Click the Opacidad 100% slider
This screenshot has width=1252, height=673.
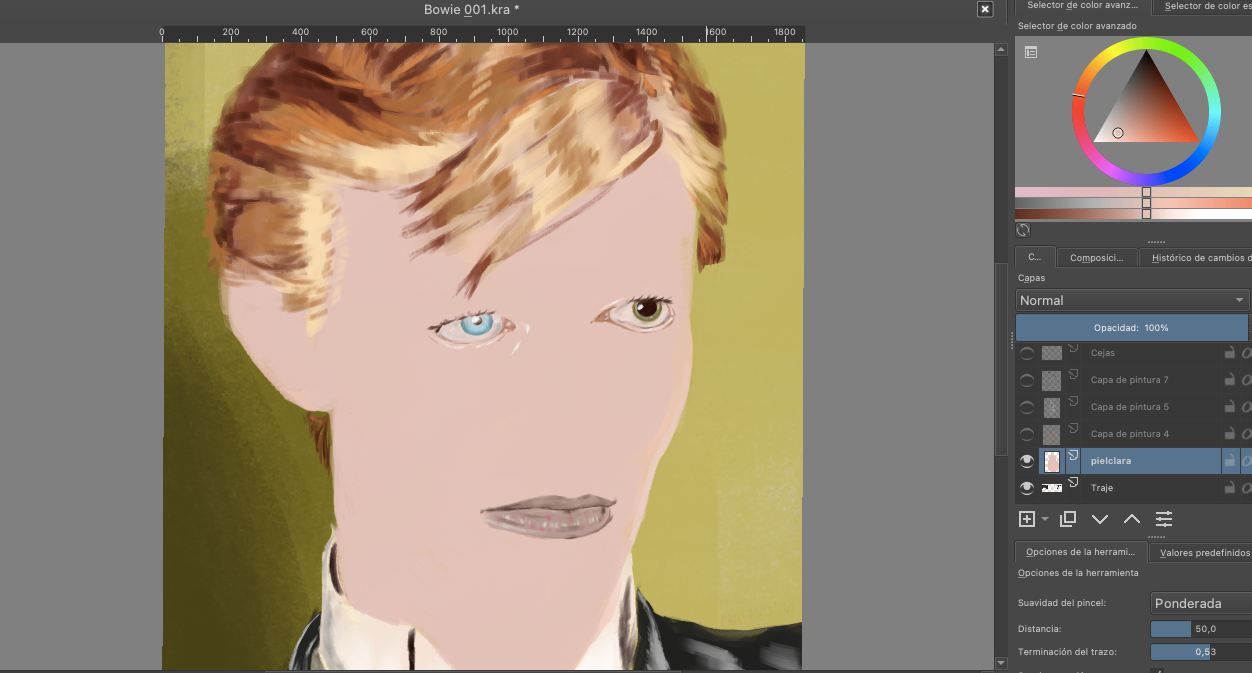[x=1131, y=328]
